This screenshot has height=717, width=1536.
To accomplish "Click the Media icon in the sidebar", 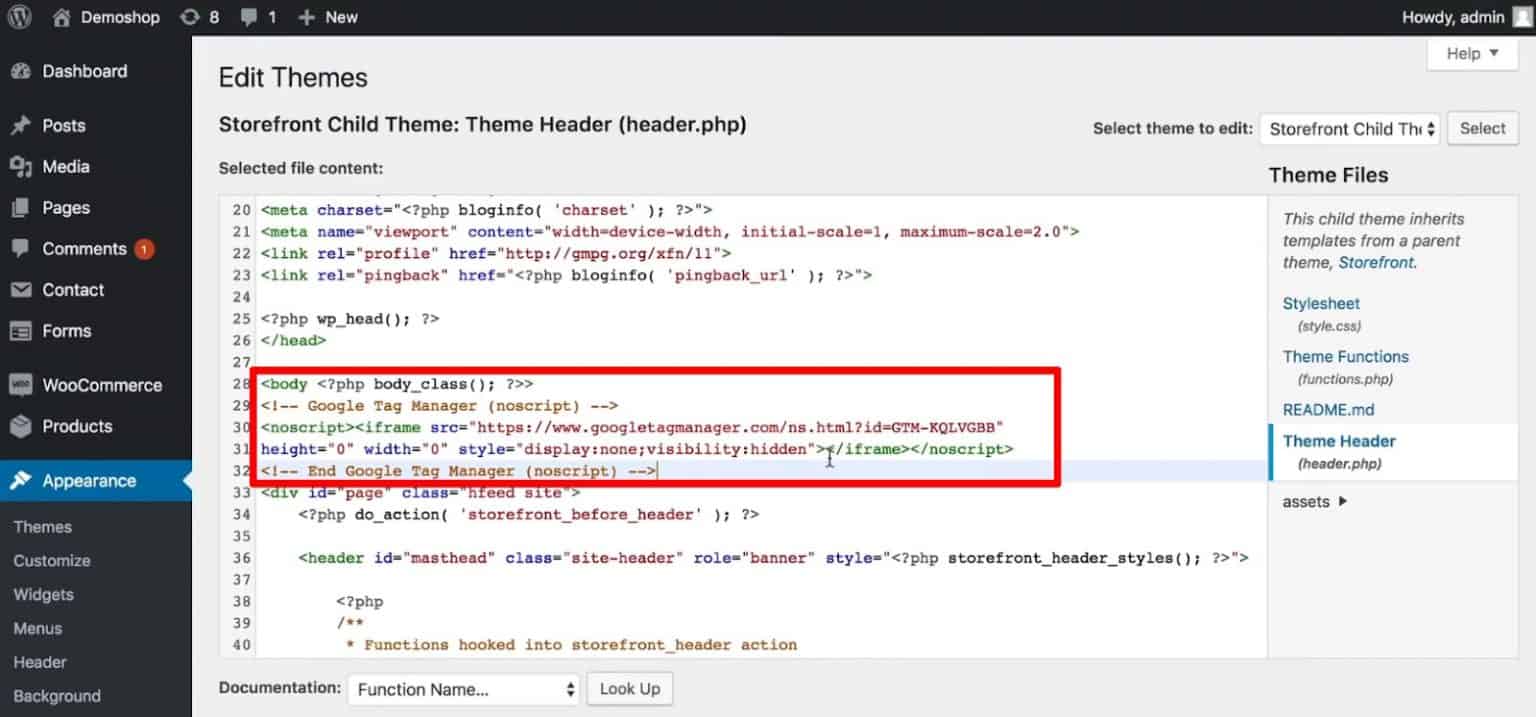I will [x=22, y=166].
